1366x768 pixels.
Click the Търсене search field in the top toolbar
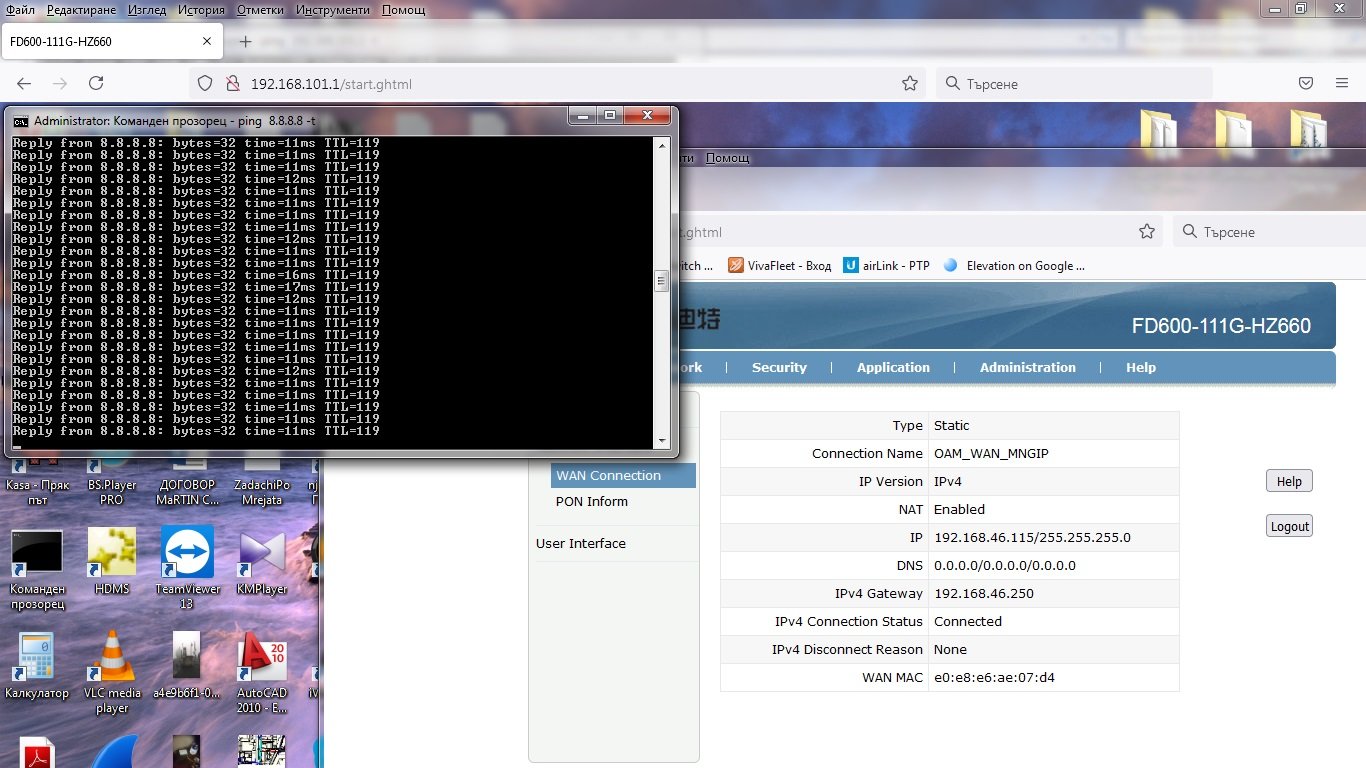pos(1074,84)
